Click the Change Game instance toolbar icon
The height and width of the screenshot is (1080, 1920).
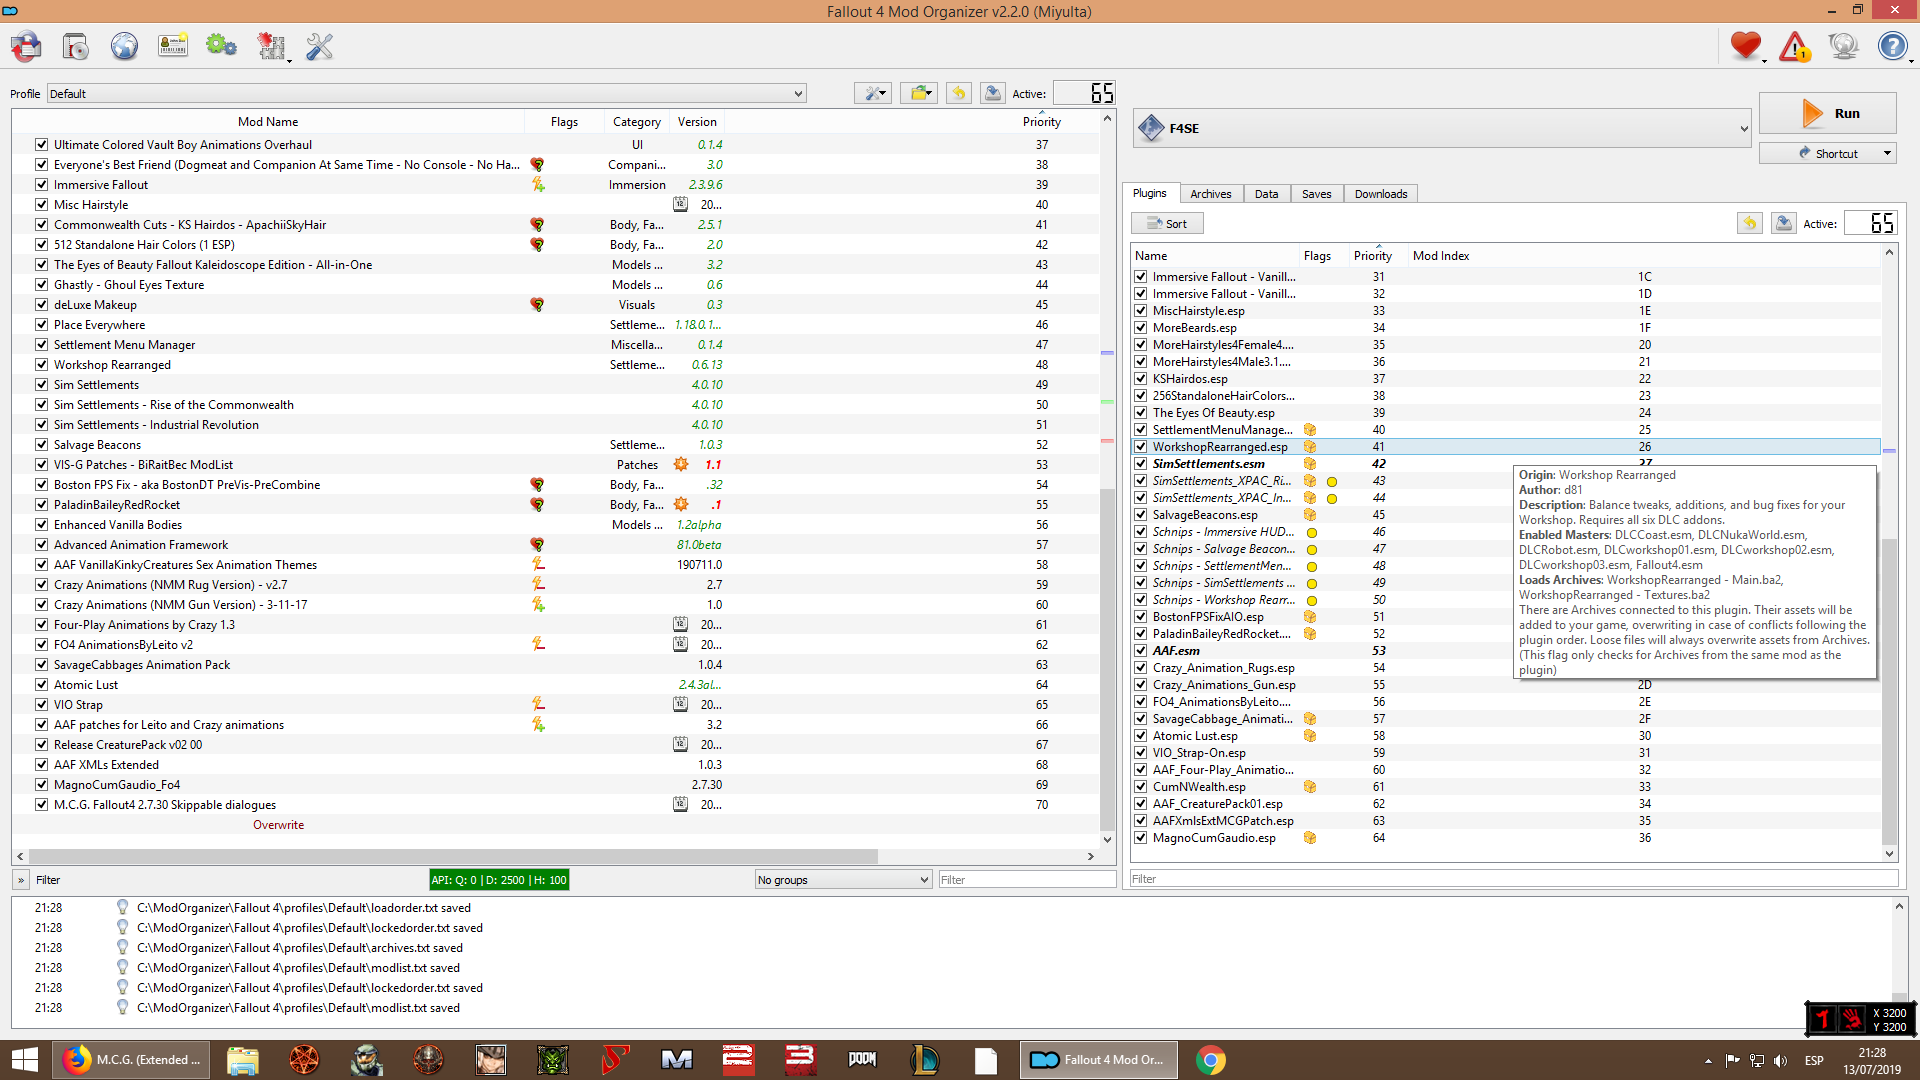click(x=26, y=46)
